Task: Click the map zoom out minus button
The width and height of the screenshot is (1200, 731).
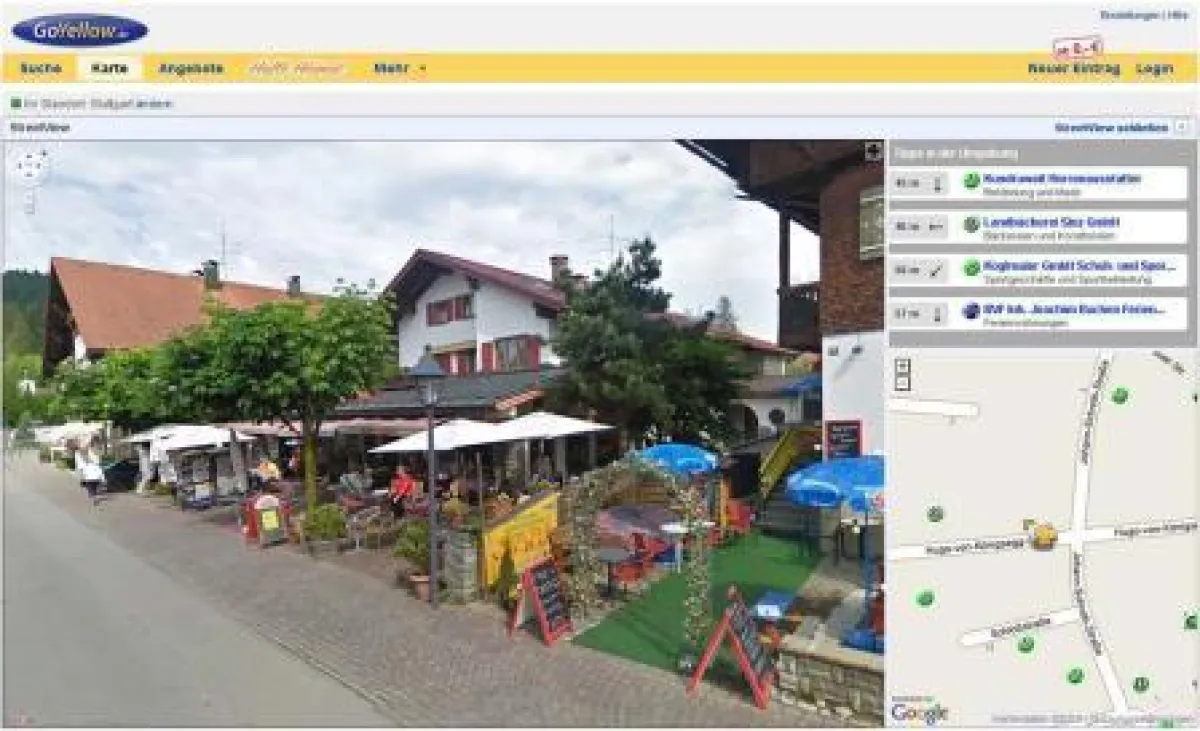Action: pos(902,382)
